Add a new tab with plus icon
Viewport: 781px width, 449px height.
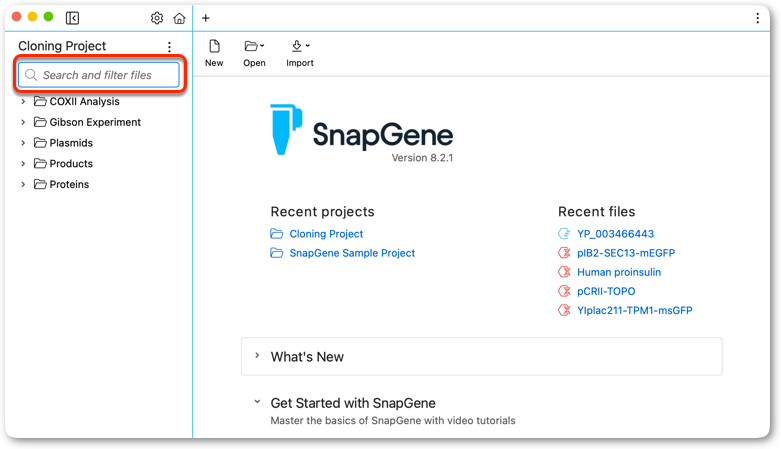[206, 18]
